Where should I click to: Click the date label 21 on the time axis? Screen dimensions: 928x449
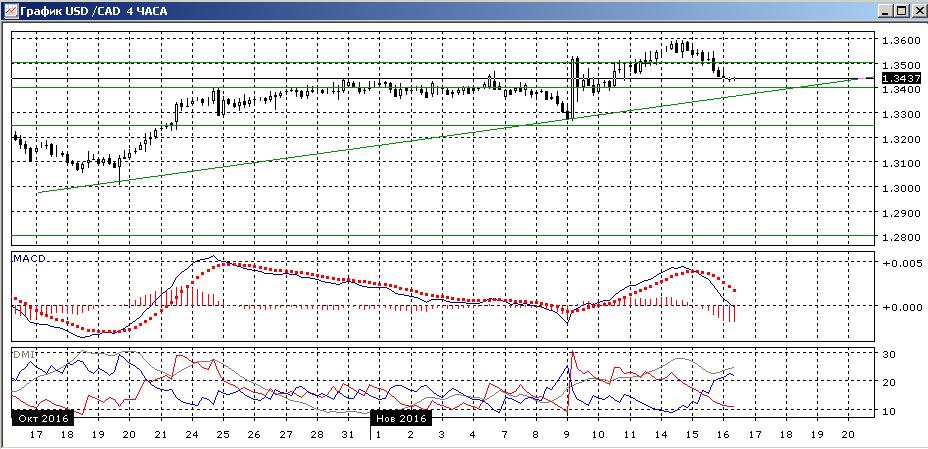[x=160, y=434]
